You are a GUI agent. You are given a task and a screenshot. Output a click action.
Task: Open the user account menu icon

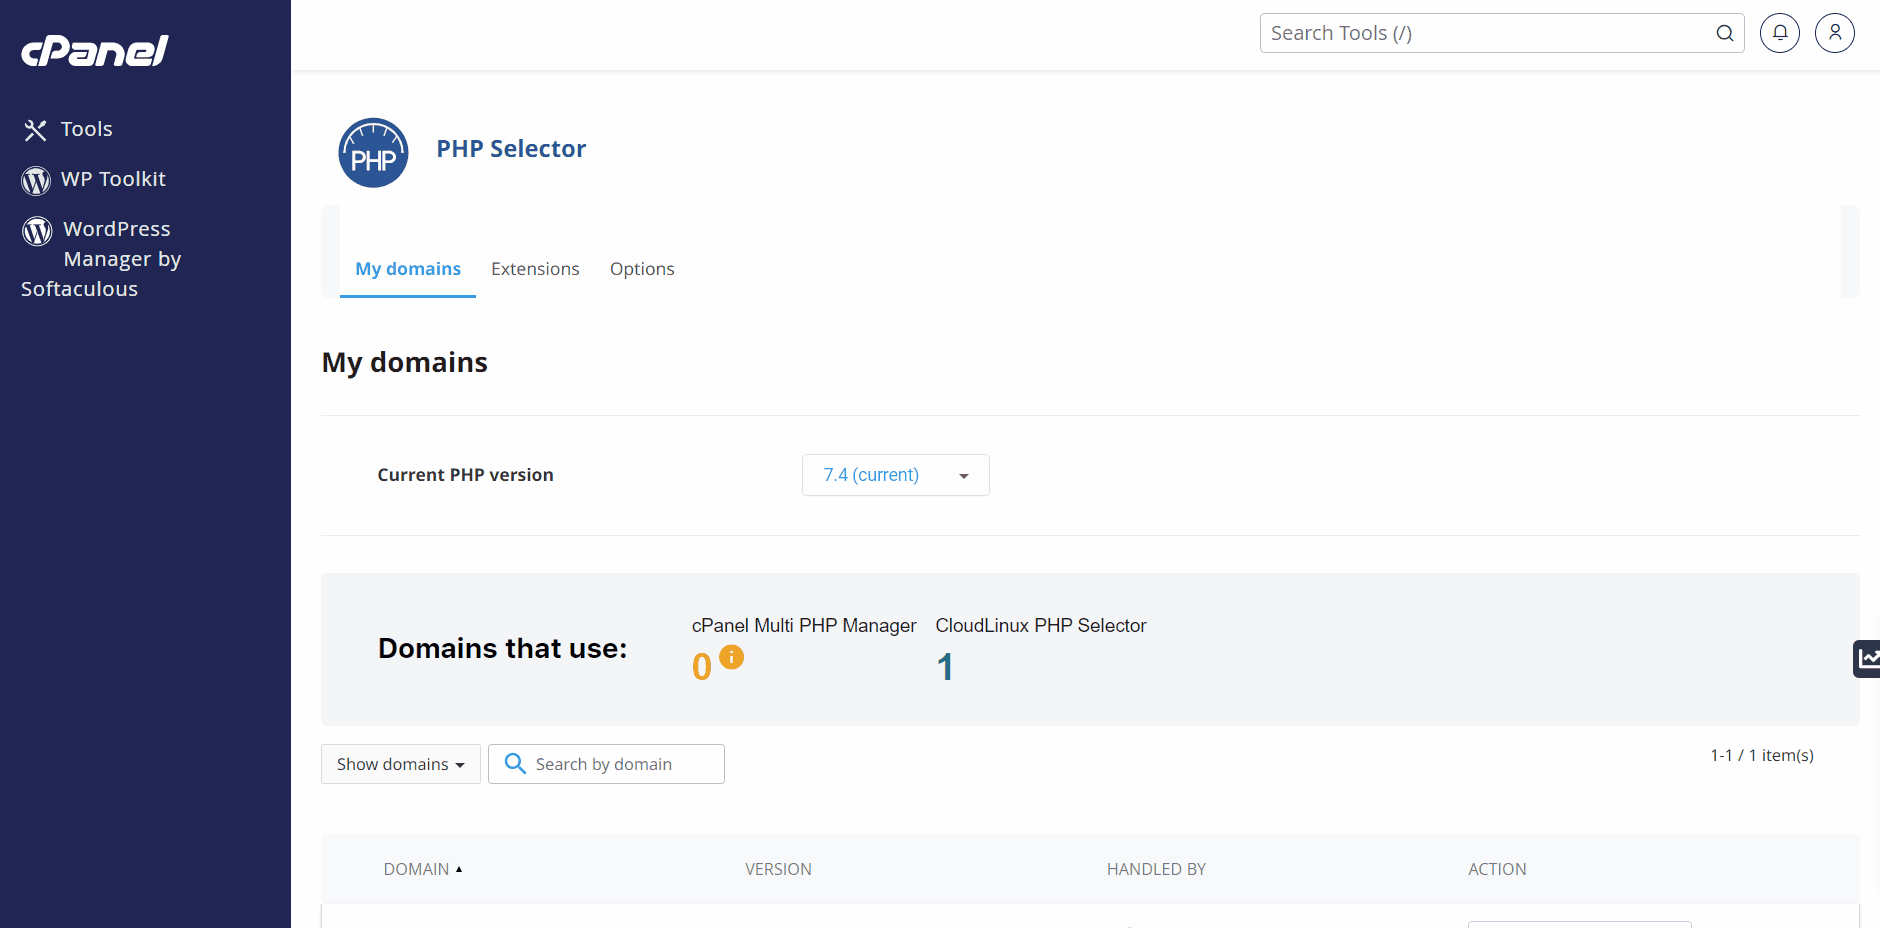(x=1835, y=33)
